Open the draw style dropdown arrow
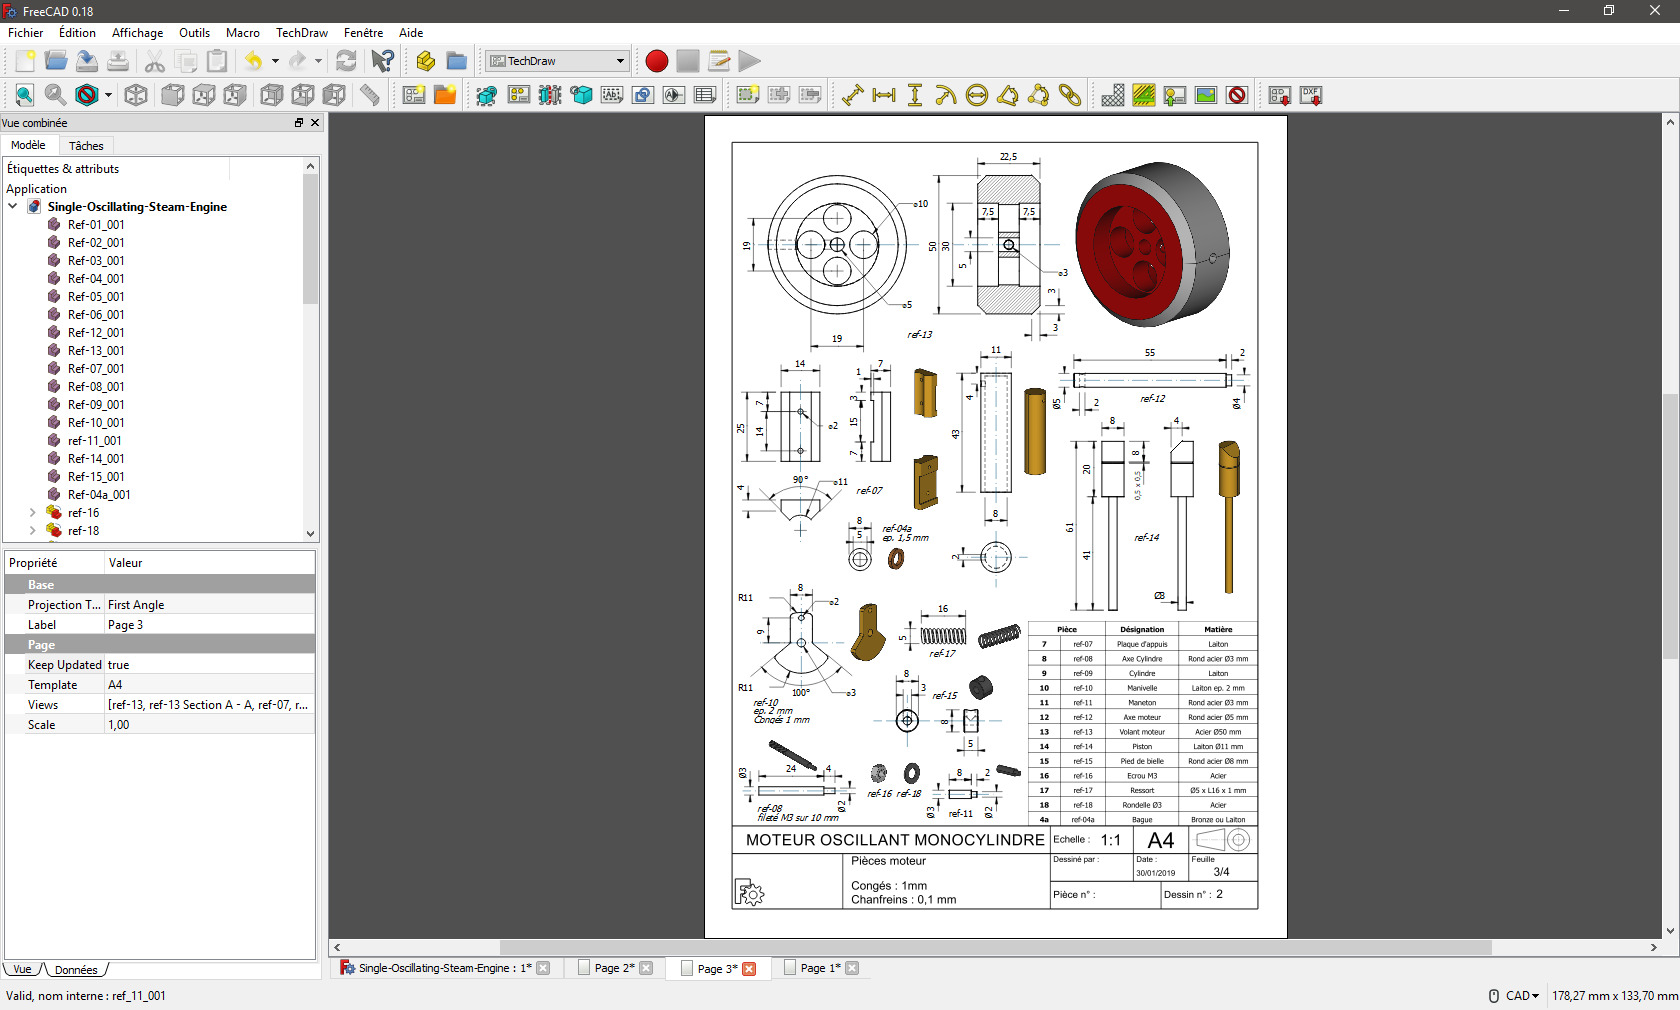The height and width of the screenshot is (1010, 1680). point(108,95)
